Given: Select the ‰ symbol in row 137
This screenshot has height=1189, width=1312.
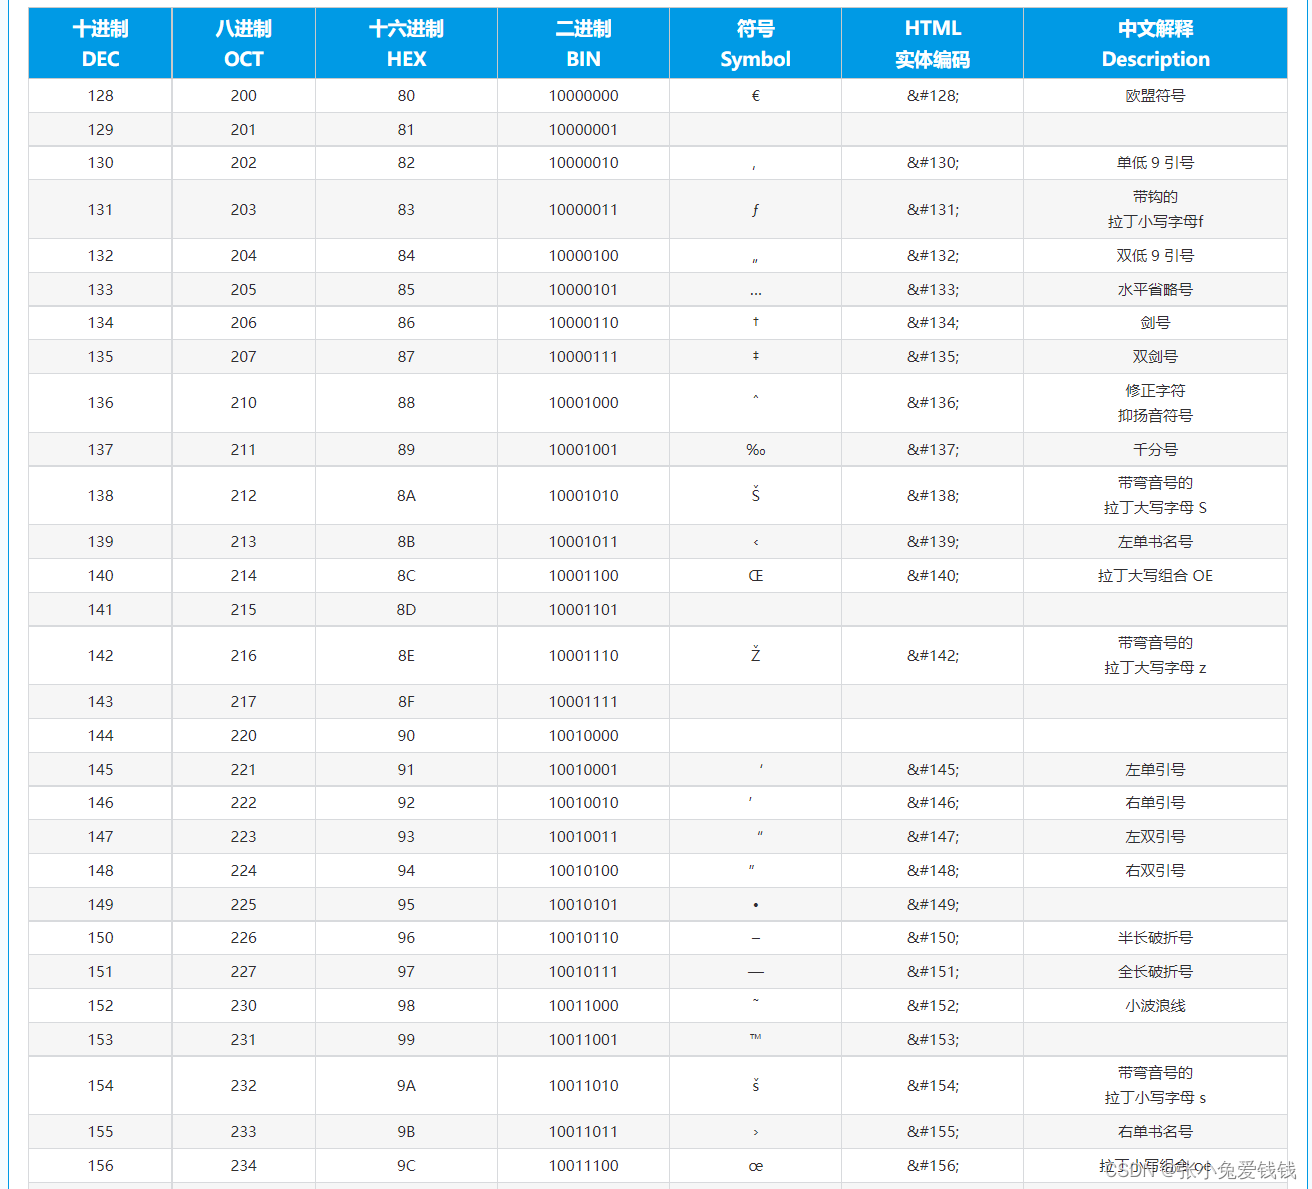Looking at the screenshot, I should point(755,450).
